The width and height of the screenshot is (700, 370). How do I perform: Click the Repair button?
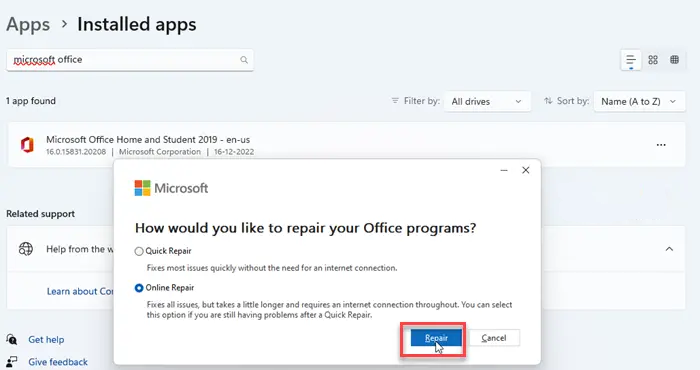click(x=436, y=338)
